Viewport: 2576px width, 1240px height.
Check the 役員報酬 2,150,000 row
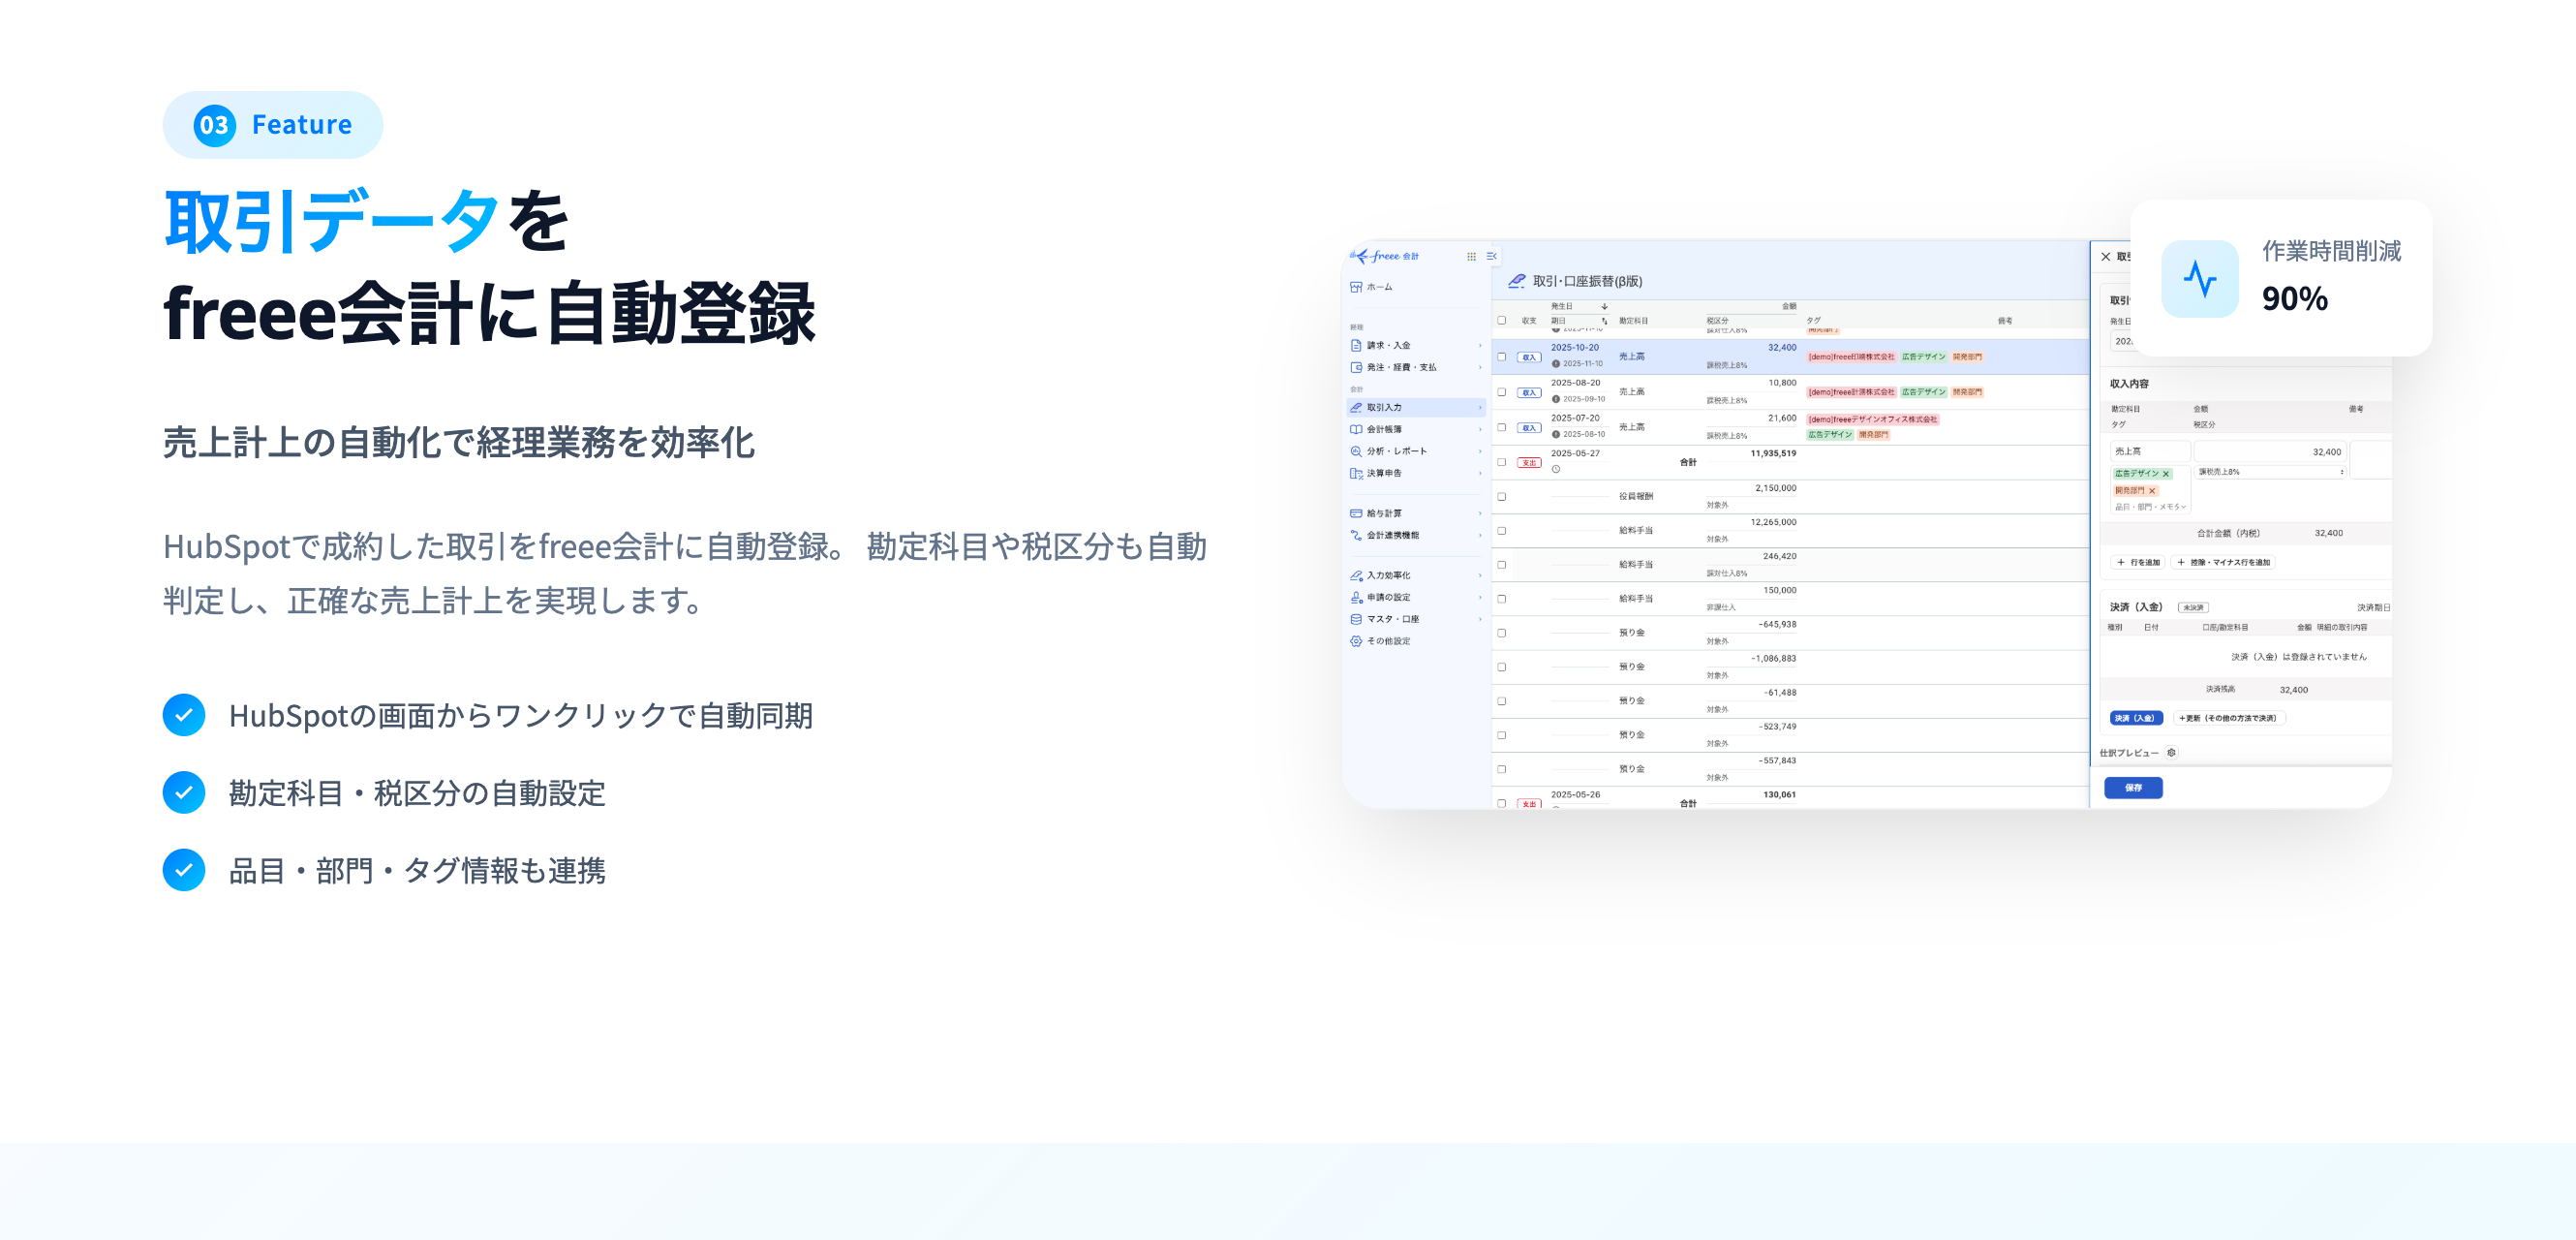click(1501, 496)
